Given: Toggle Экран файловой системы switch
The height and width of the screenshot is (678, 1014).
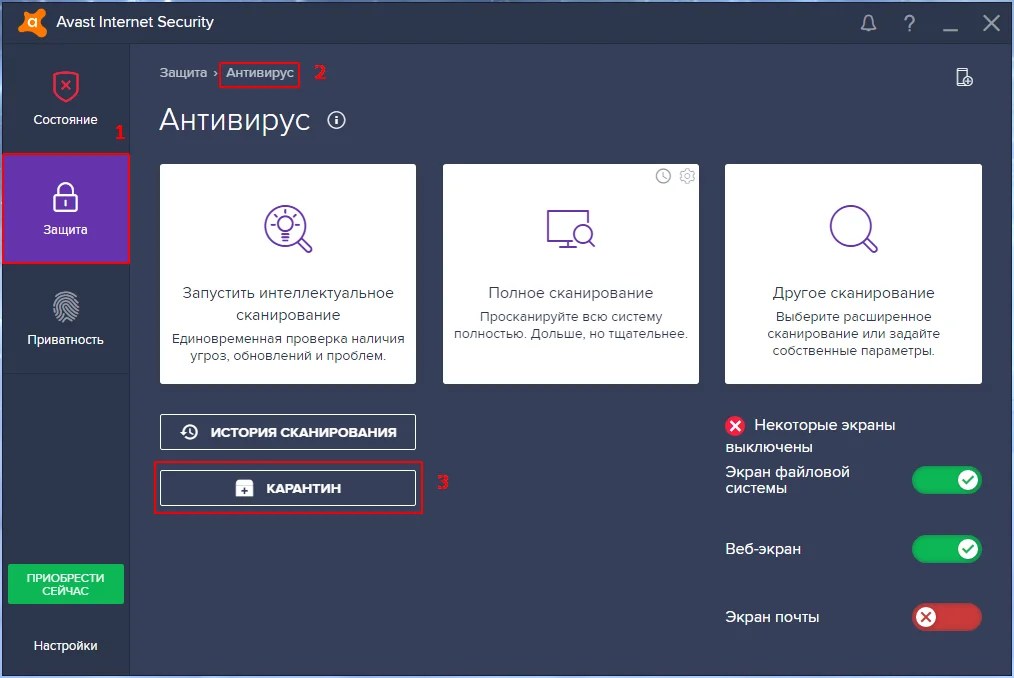Looking at the screenshot, I should [947, 480].
